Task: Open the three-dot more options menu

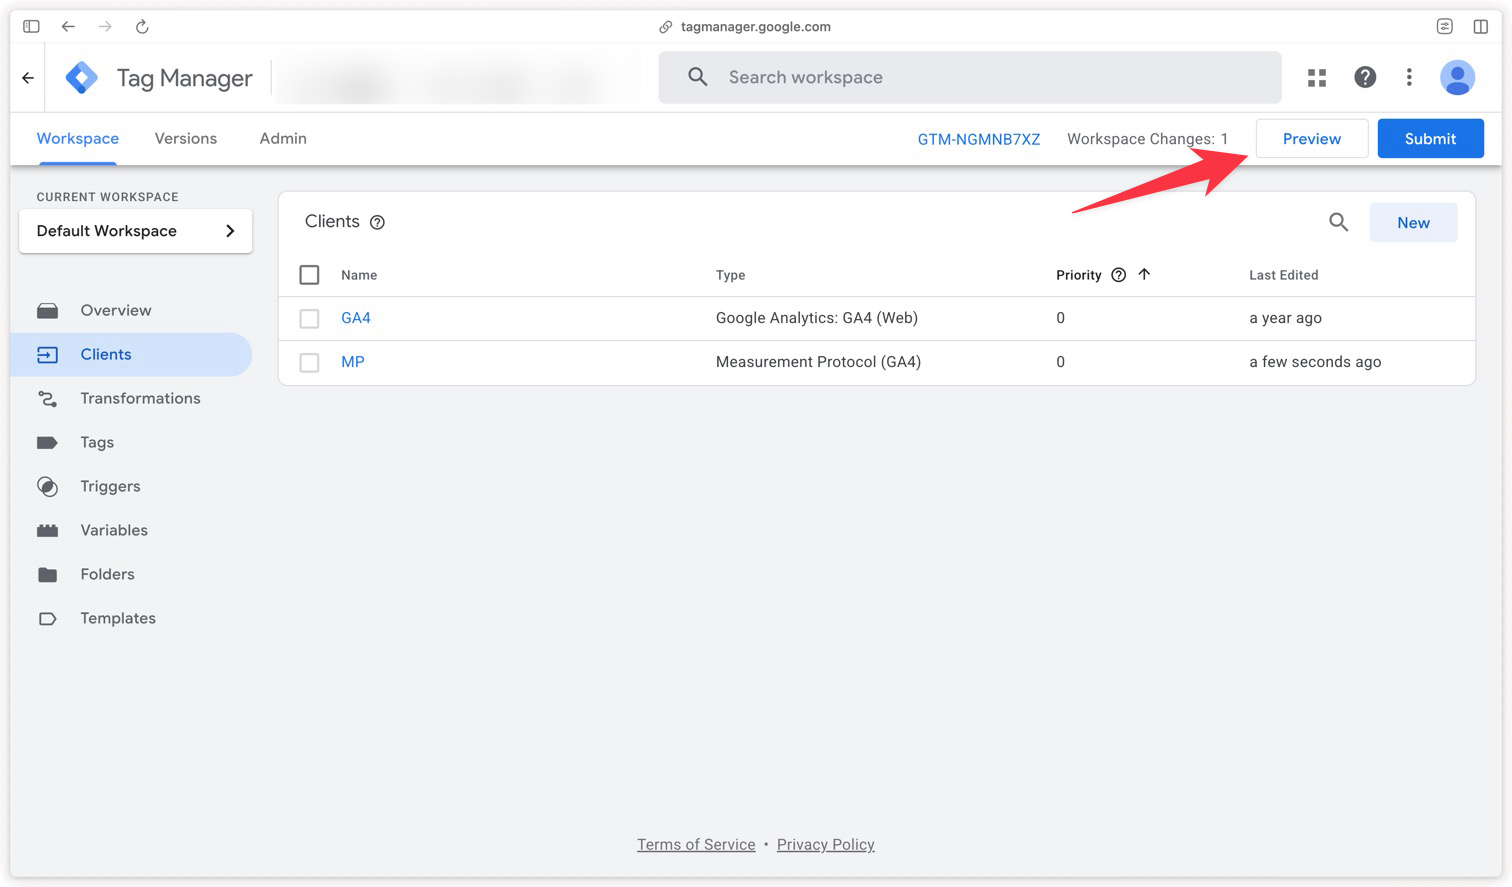Action: [x=1409, y=77]
